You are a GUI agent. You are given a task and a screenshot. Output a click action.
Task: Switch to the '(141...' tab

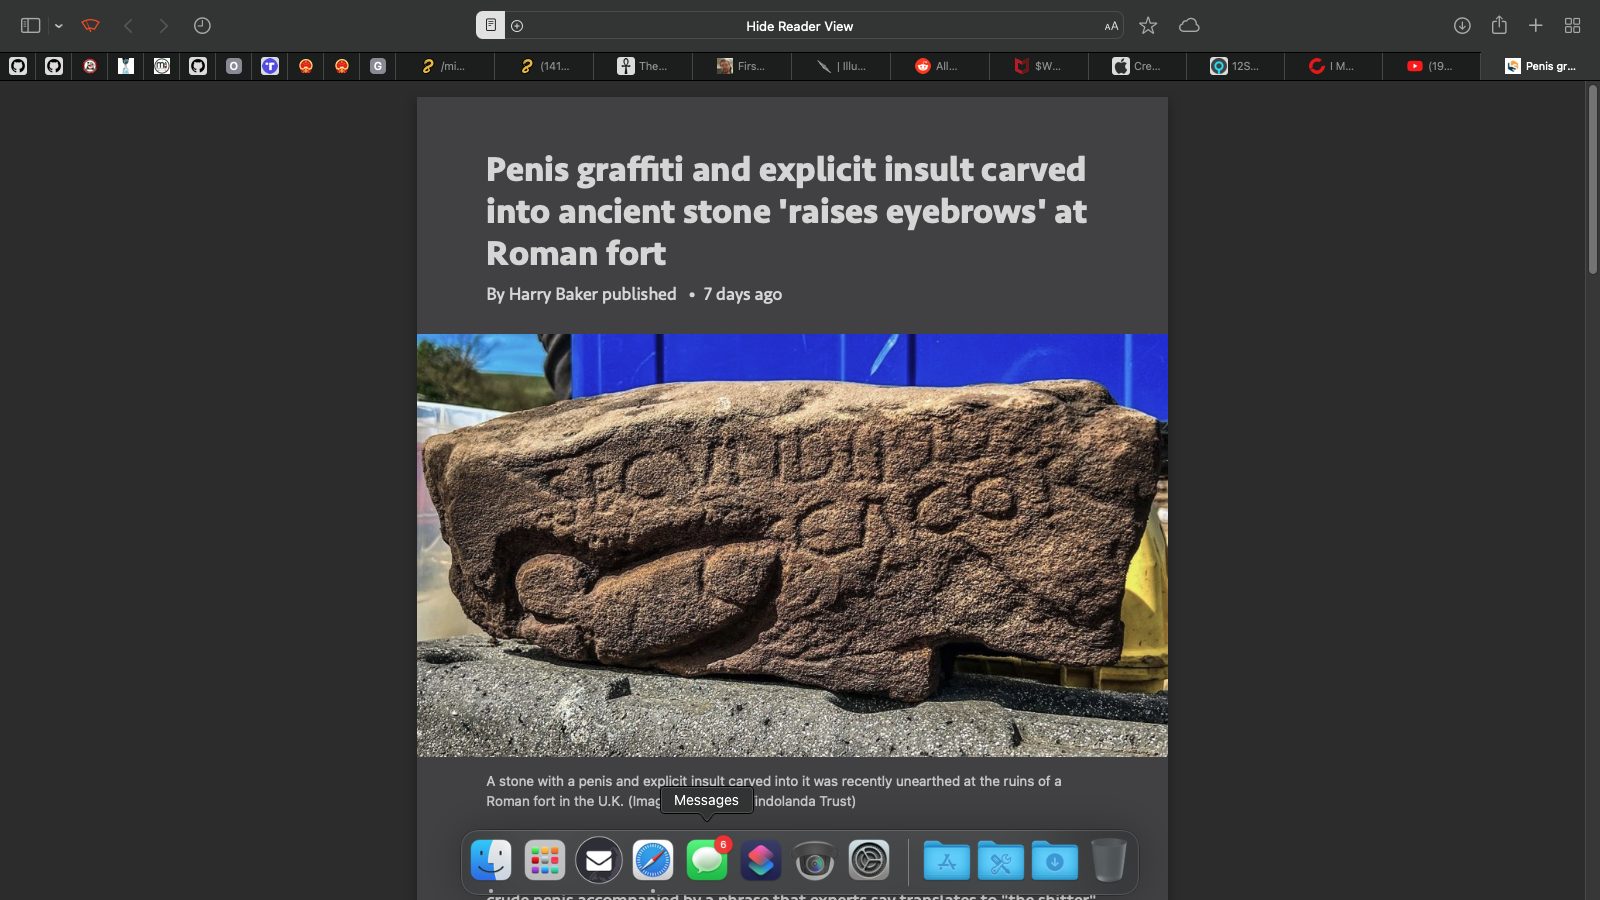tap(545, 66)
